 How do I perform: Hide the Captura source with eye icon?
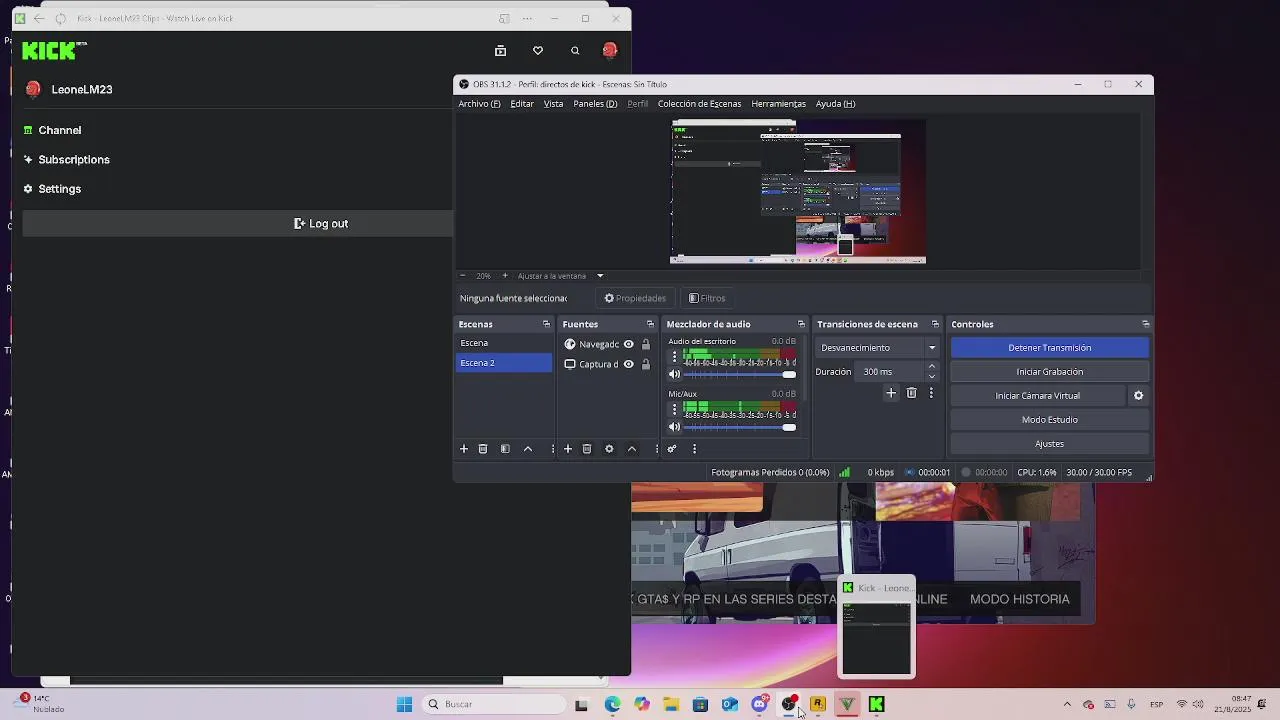(629, 364)
